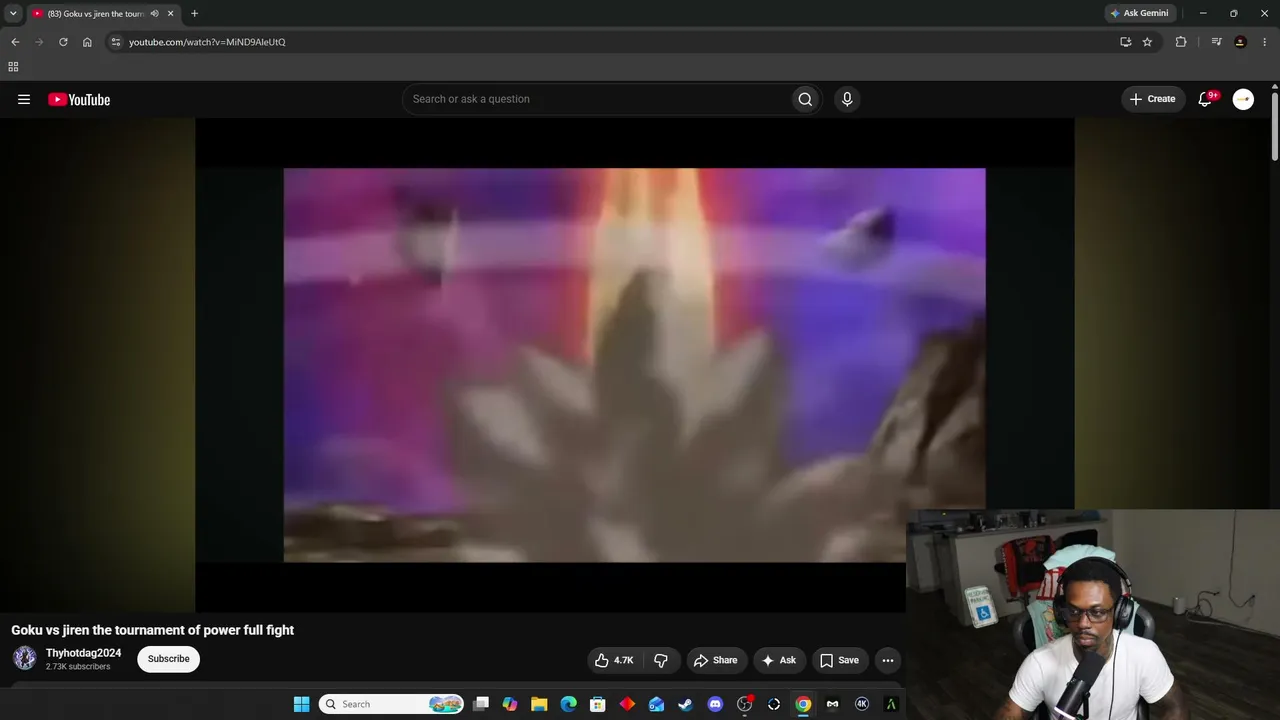Like the Goku vs Jiren video
Image resolution: width=1280 pixels, height=720 pixels.
point(614,660)
